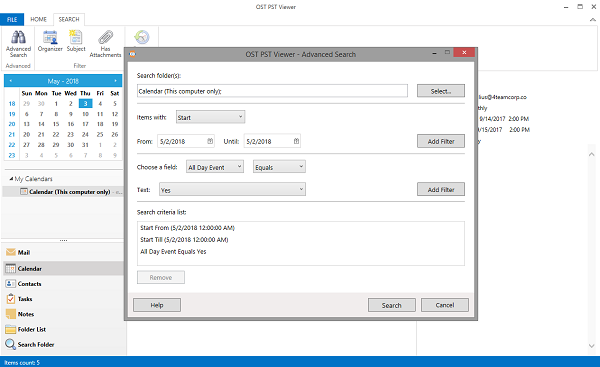This screenshot has width=600, height=367.
Task: Select May 3 in the mini calendar
Action: 85,103
